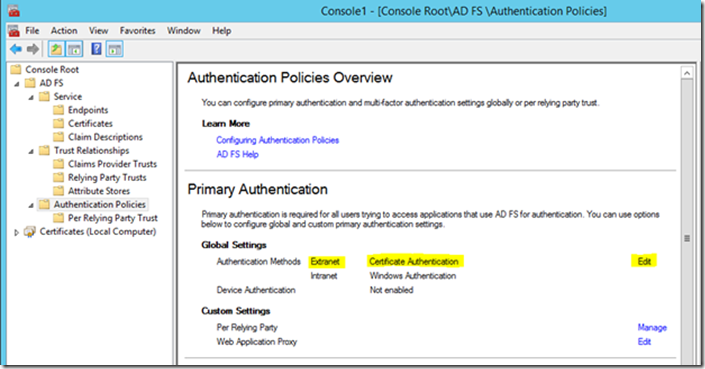Open the Help toolbar icon
Image resolution: width=705 pixels, height=369 pixels.
click(96, 49)
